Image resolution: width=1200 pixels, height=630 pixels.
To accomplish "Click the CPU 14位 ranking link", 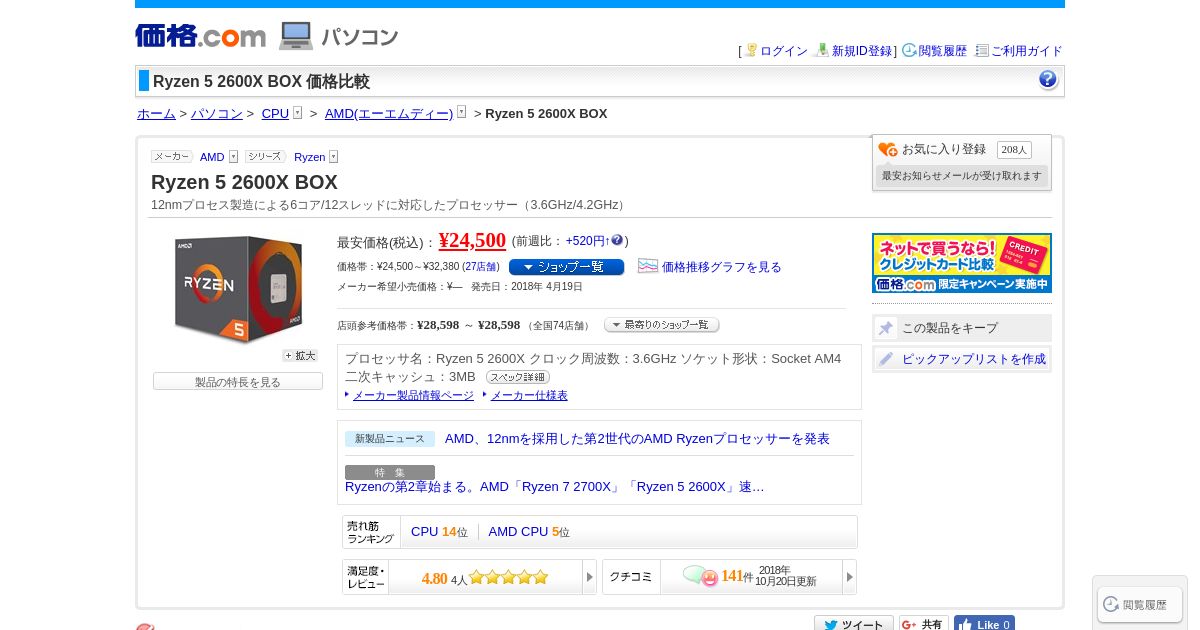I will (x=439, y=532).
